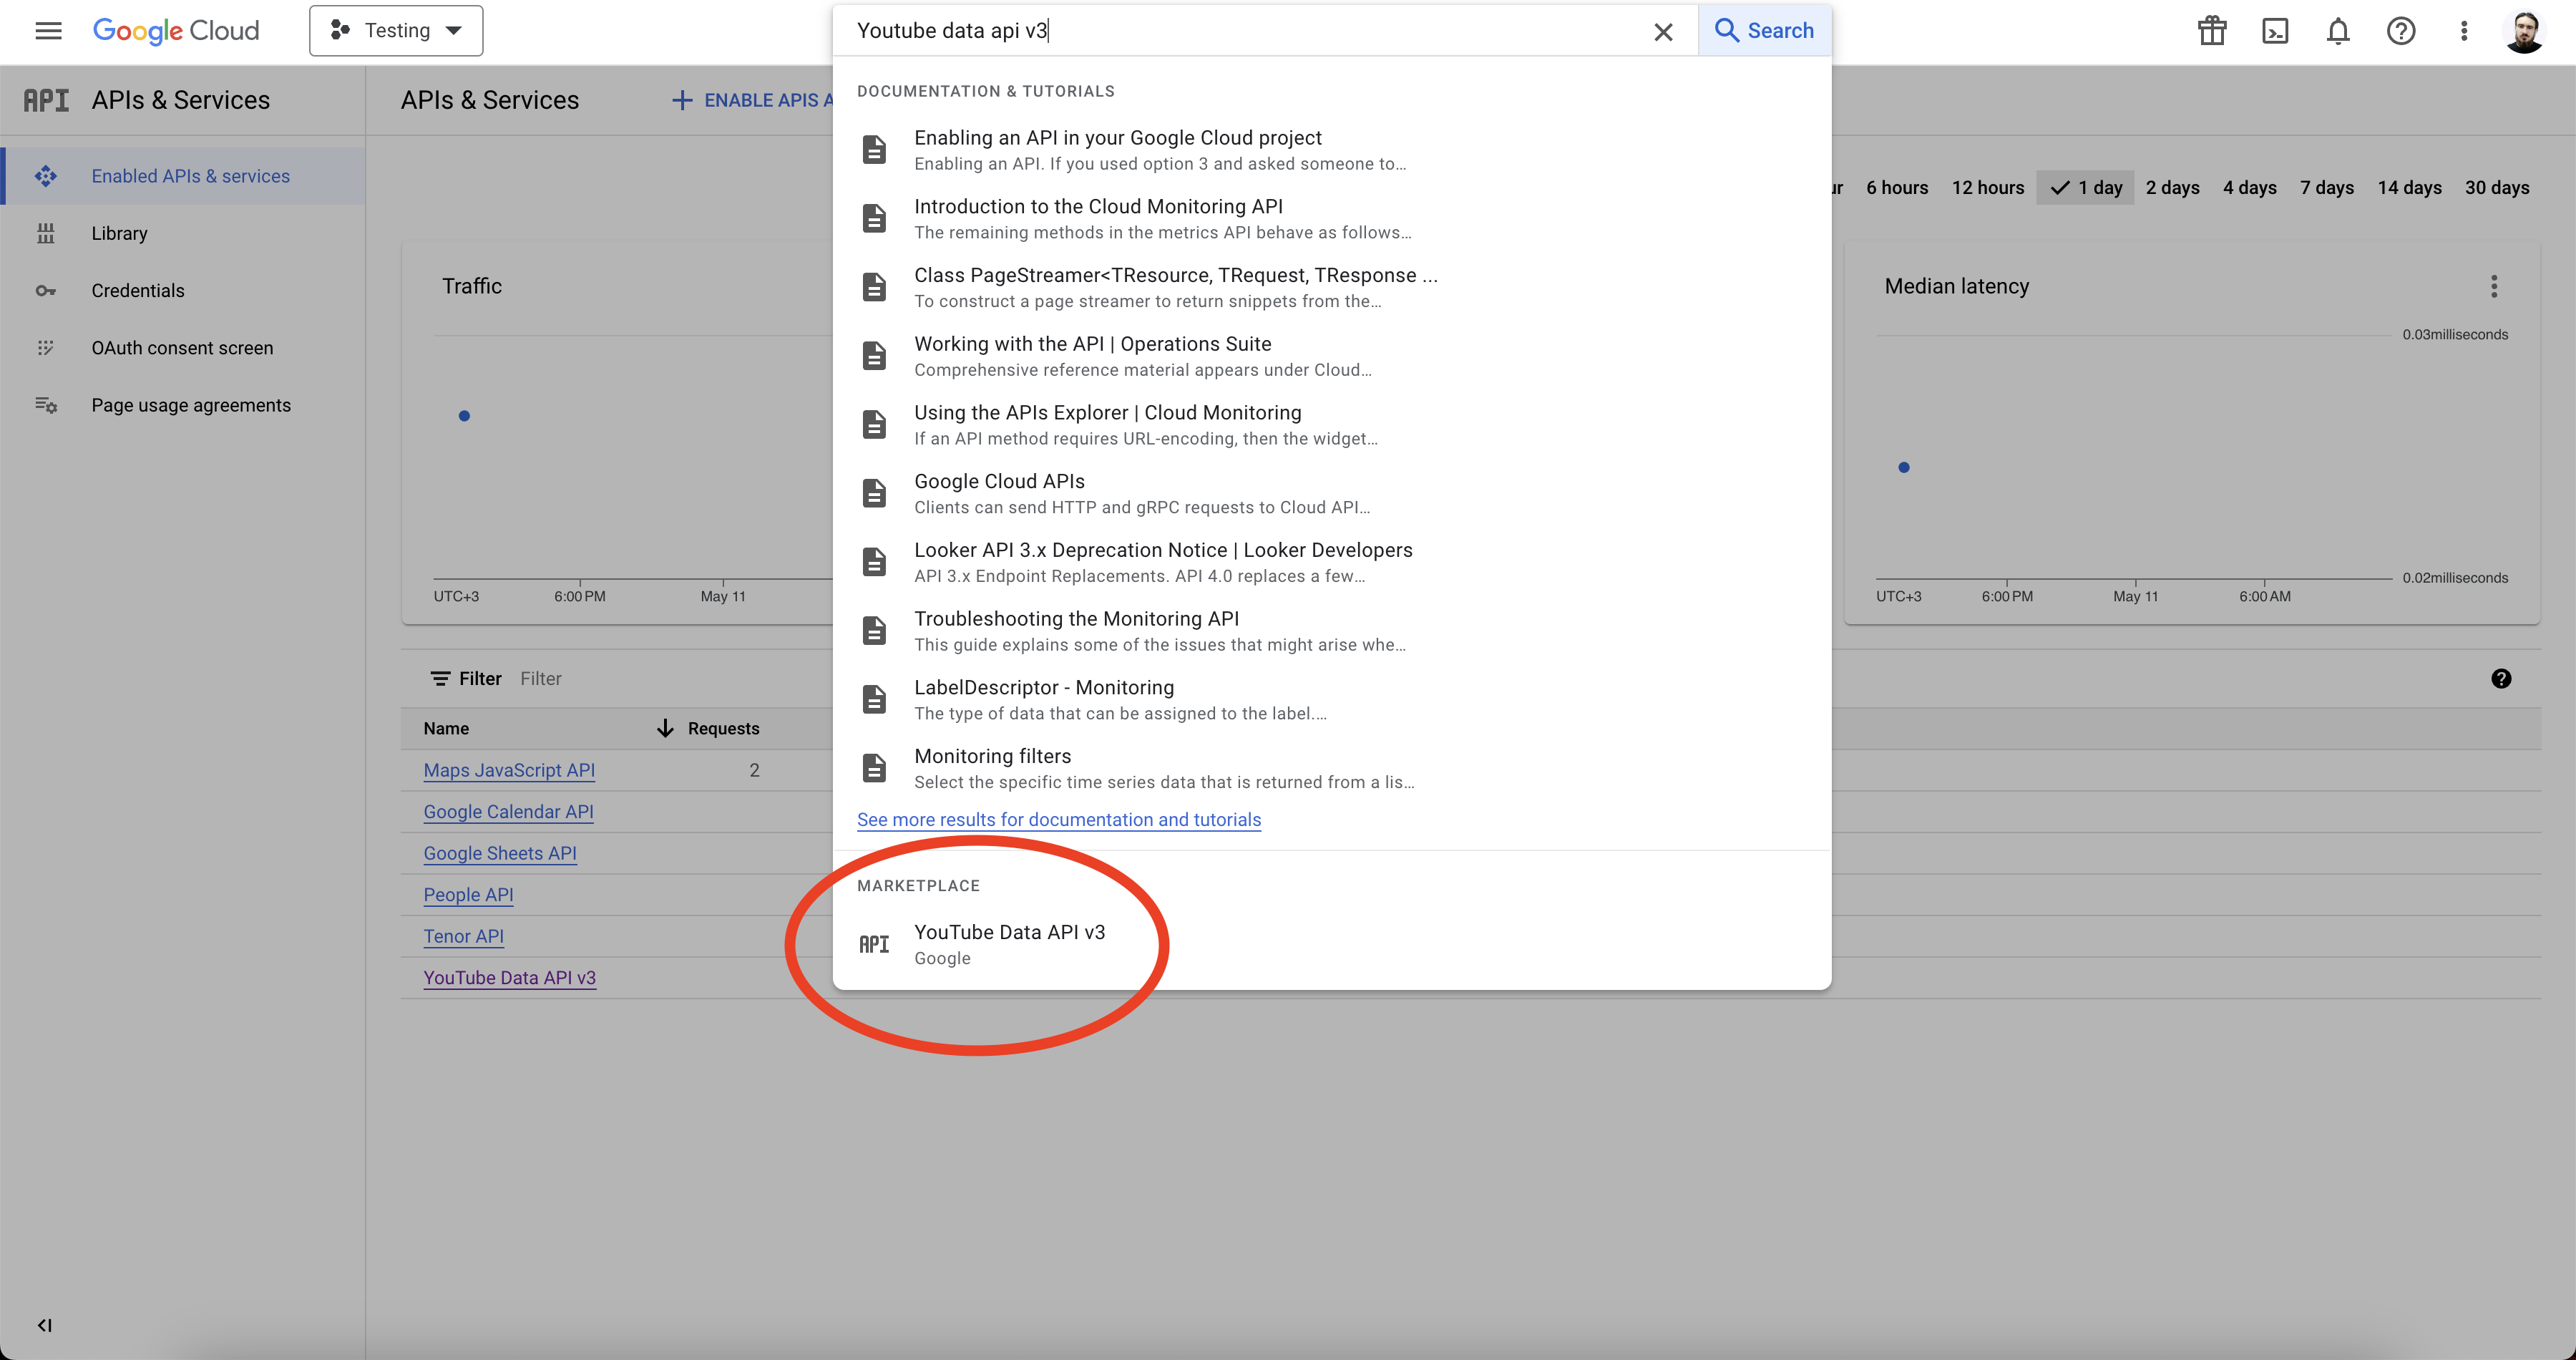Open LabelDescriptor - Monitoring result
The image size is (2576, 1360).
pos(1332,700)
